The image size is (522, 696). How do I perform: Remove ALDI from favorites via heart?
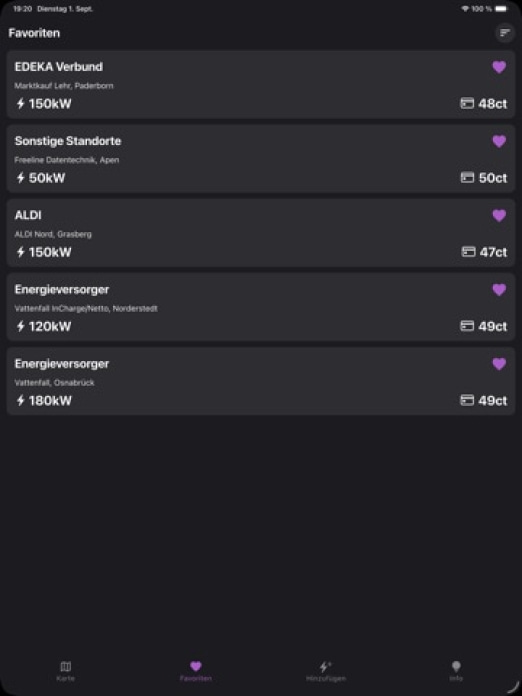tap(499, 215)
